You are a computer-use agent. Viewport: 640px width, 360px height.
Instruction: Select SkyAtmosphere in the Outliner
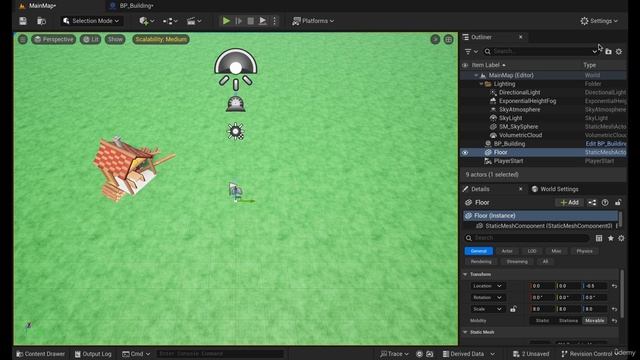pyautogui.click(x=519, y=110)
